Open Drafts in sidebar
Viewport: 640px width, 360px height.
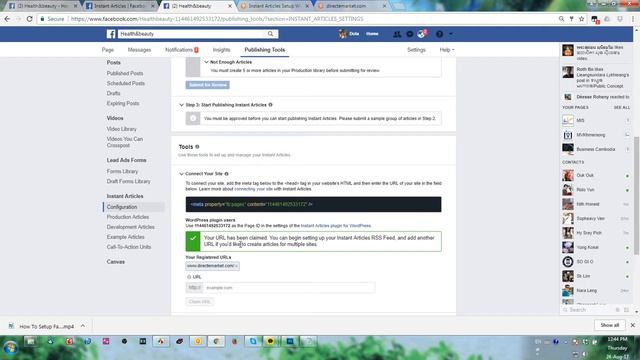coord(113,93)
